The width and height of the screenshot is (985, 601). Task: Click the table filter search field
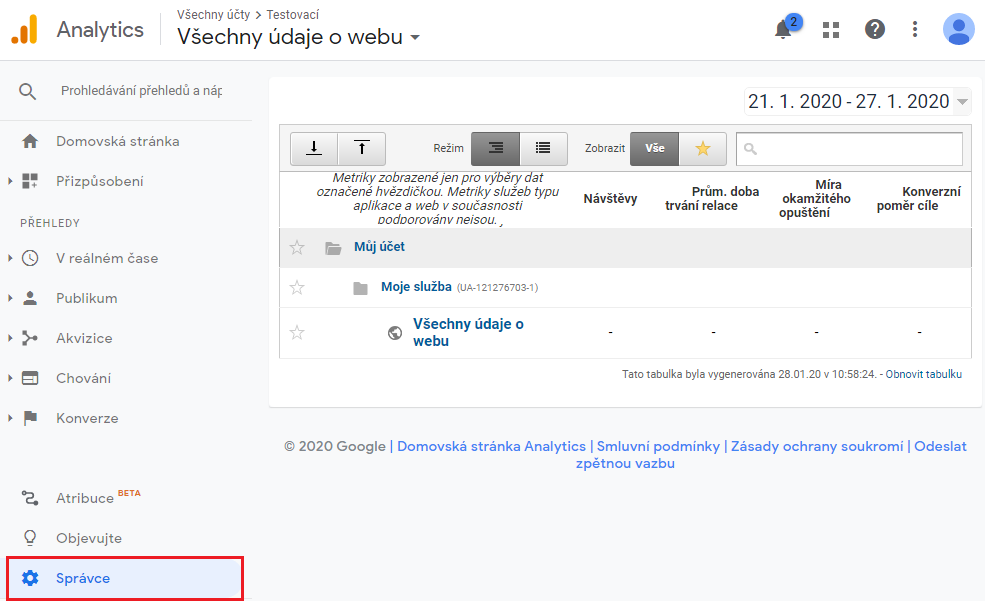849,149
